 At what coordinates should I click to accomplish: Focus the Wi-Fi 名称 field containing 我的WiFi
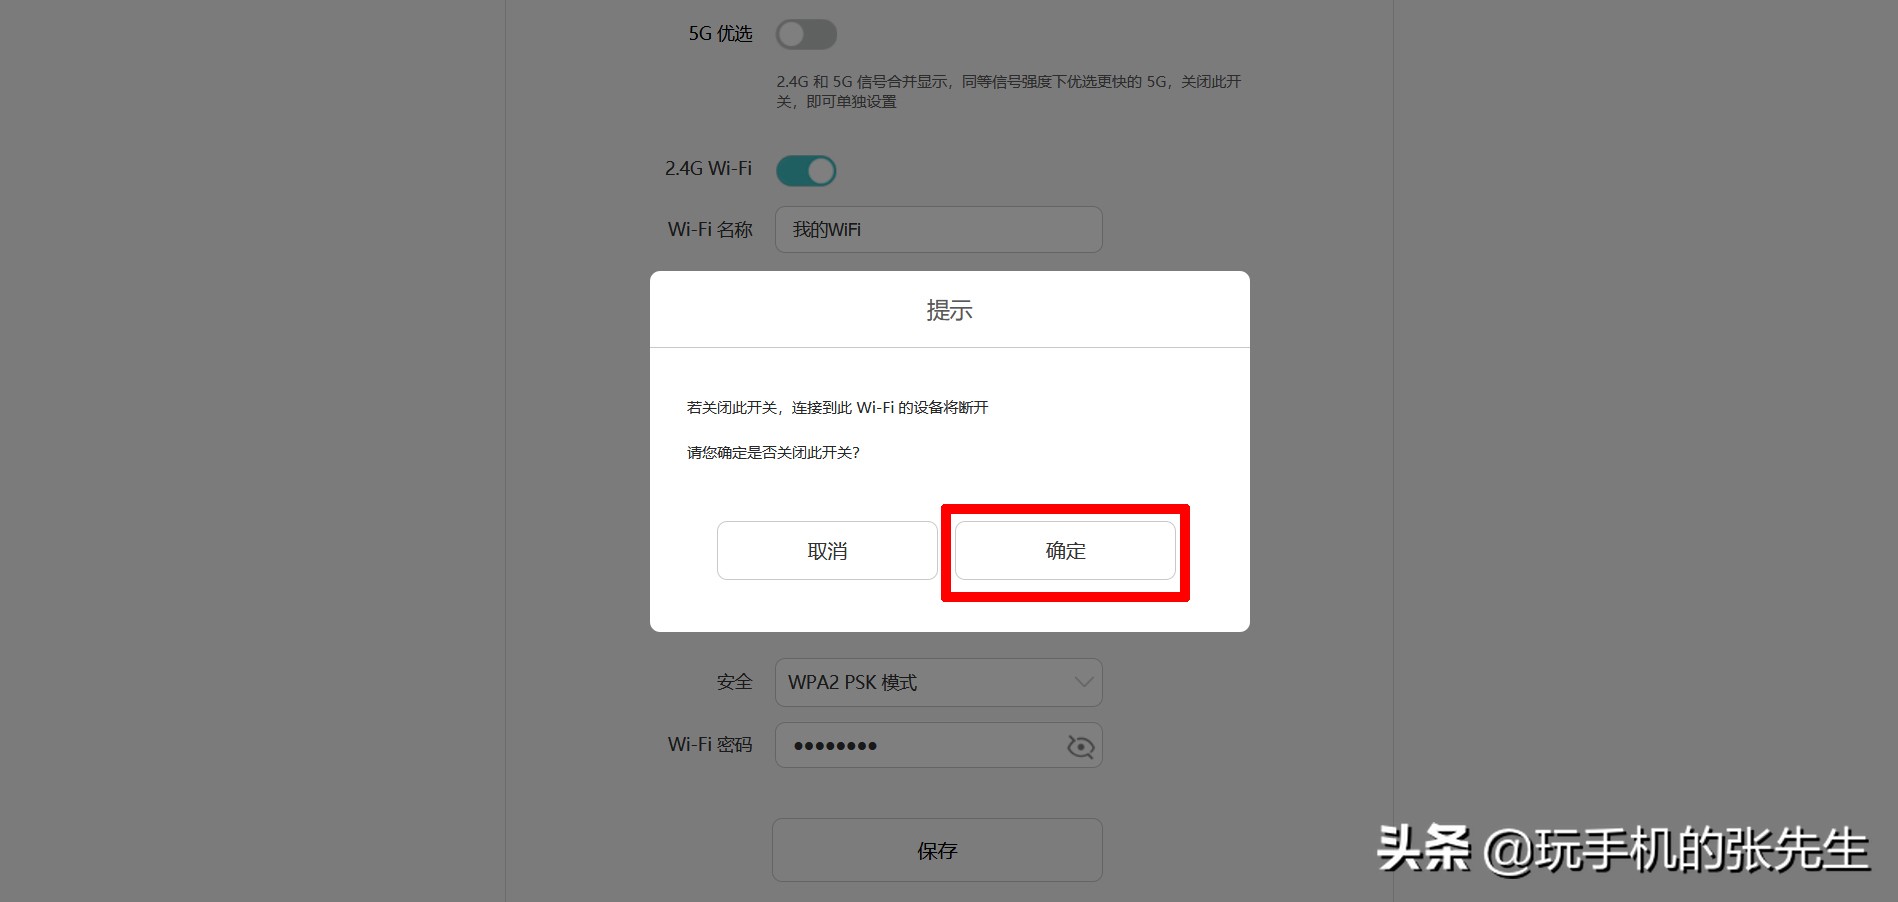tap(938, 229)
